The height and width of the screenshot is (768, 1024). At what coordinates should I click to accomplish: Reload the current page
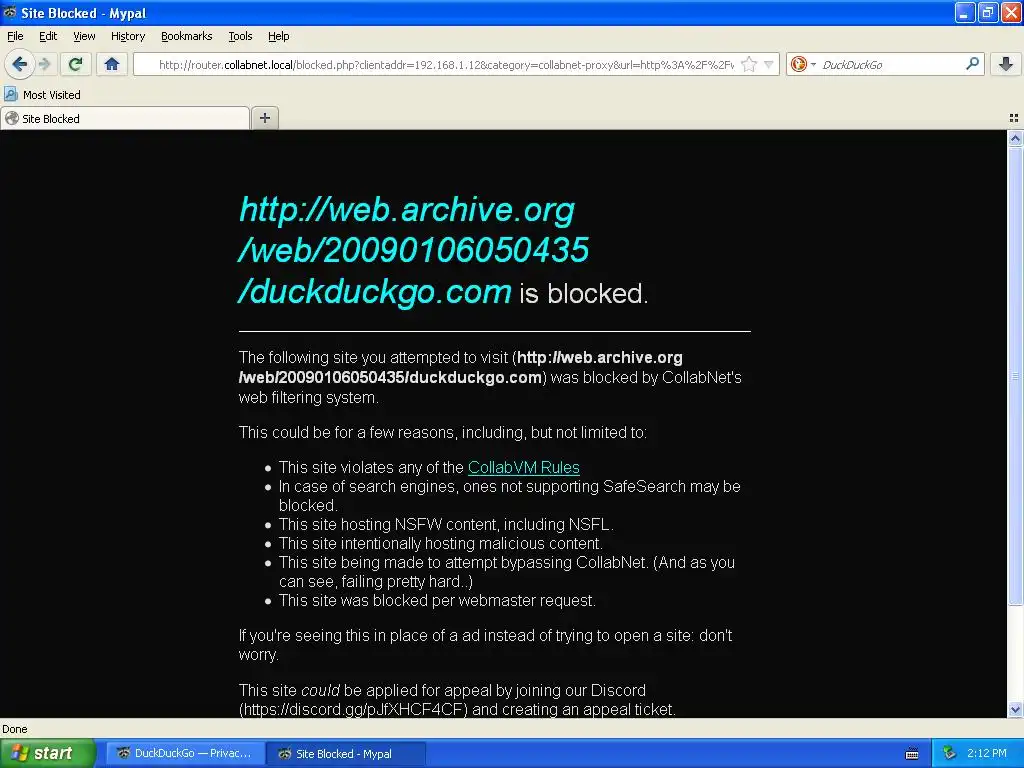pyautogui.click(x=75, y=64)
